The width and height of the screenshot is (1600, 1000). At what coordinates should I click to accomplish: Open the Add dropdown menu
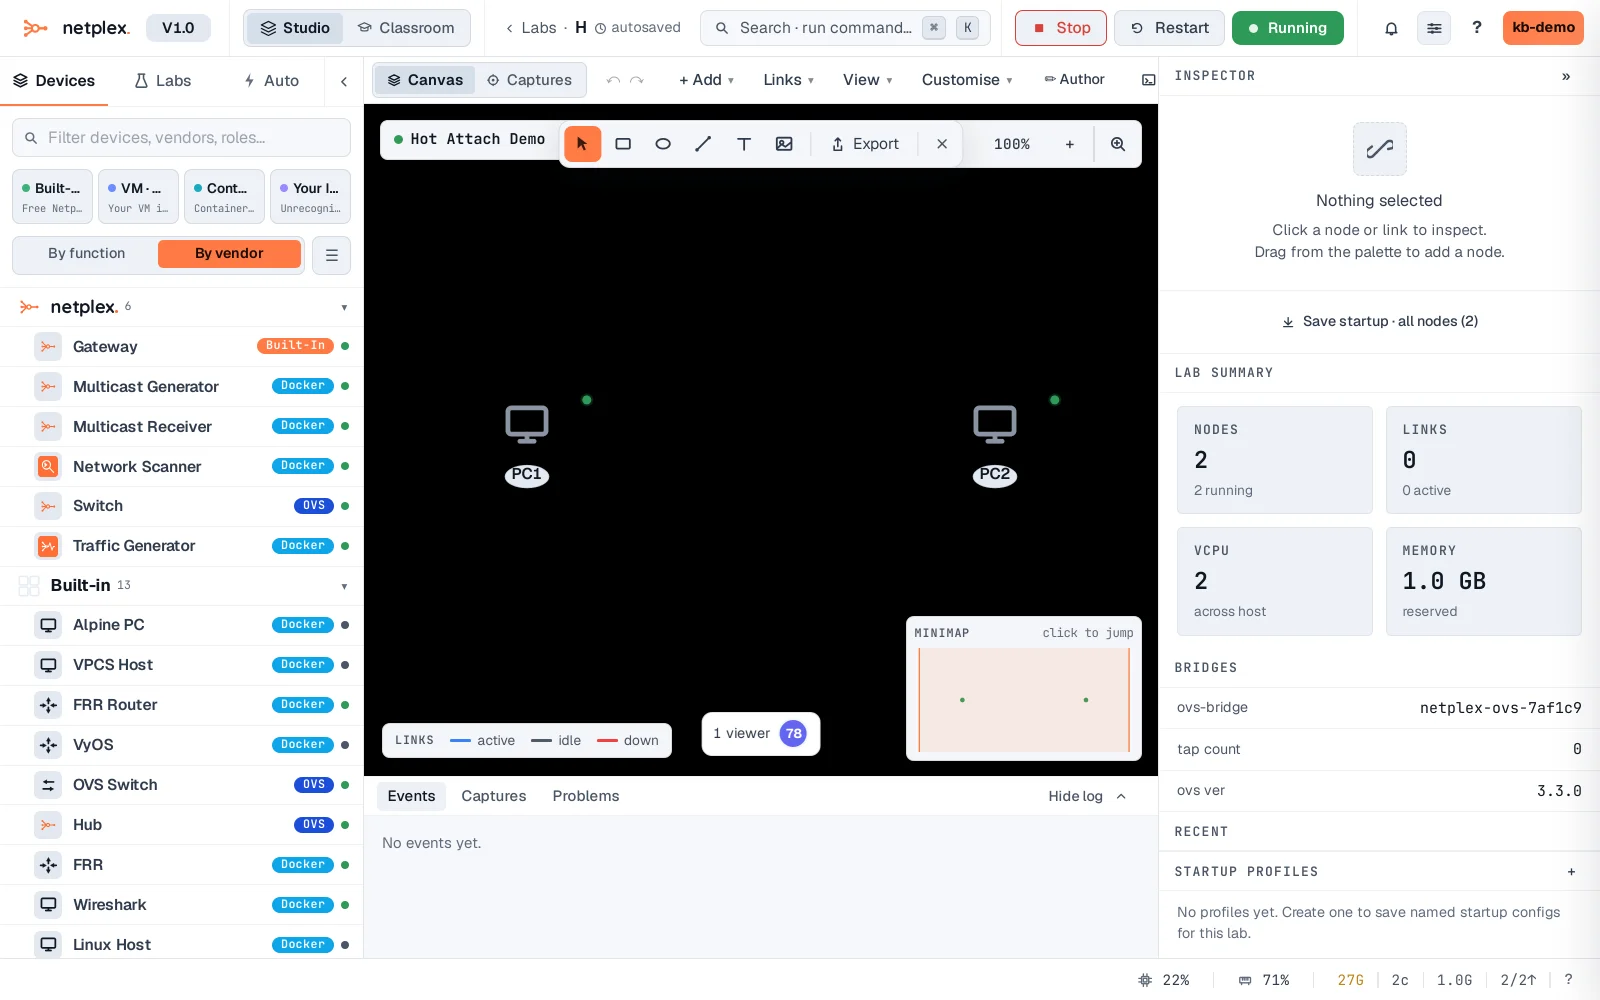pos(706,80)
